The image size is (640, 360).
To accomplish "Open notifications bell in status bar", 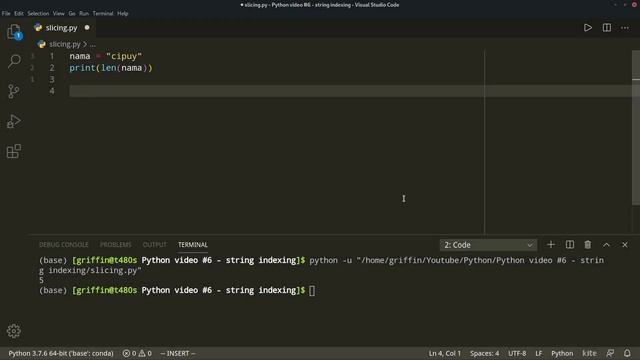I will click(x=627, y=353).
